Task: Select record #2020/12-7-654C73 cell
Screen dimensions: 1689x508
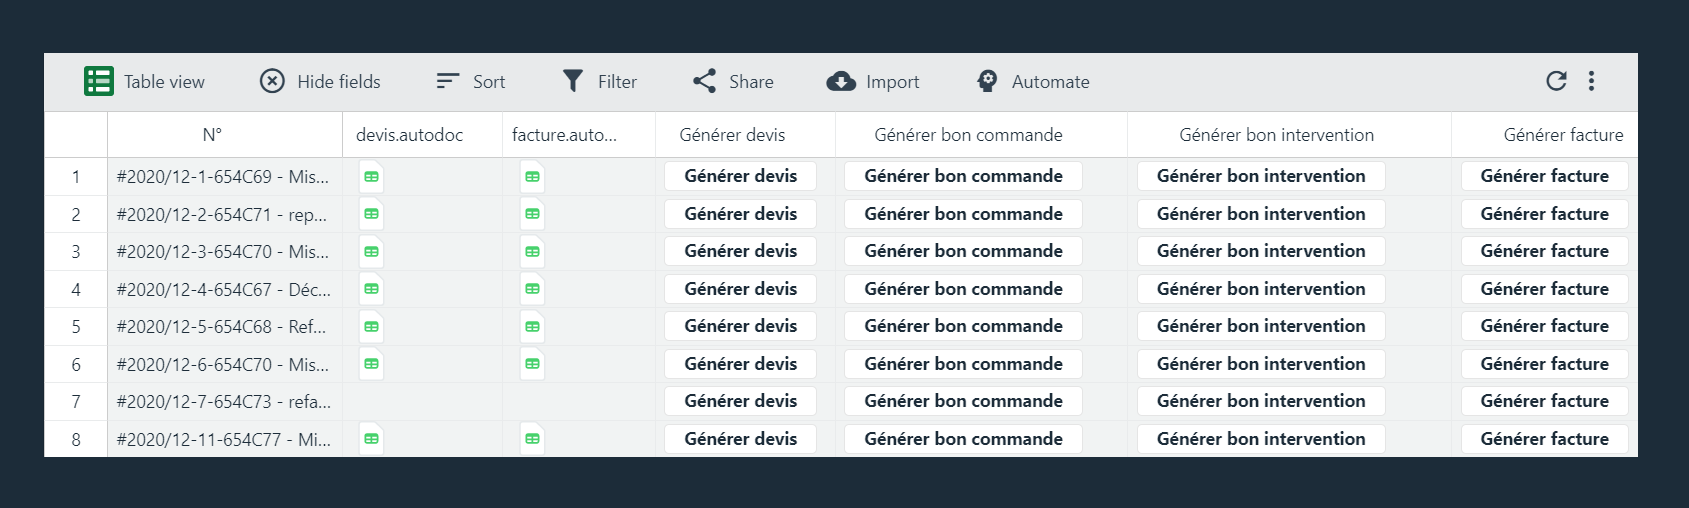Action: (x=225, y=401)
